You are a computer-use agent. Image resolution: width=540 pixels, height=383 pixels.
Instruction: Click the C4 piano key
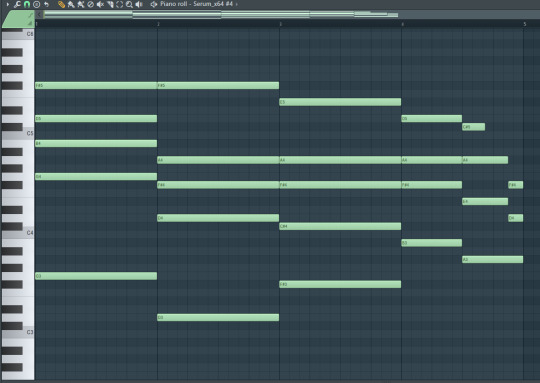[x=18, y=234]
